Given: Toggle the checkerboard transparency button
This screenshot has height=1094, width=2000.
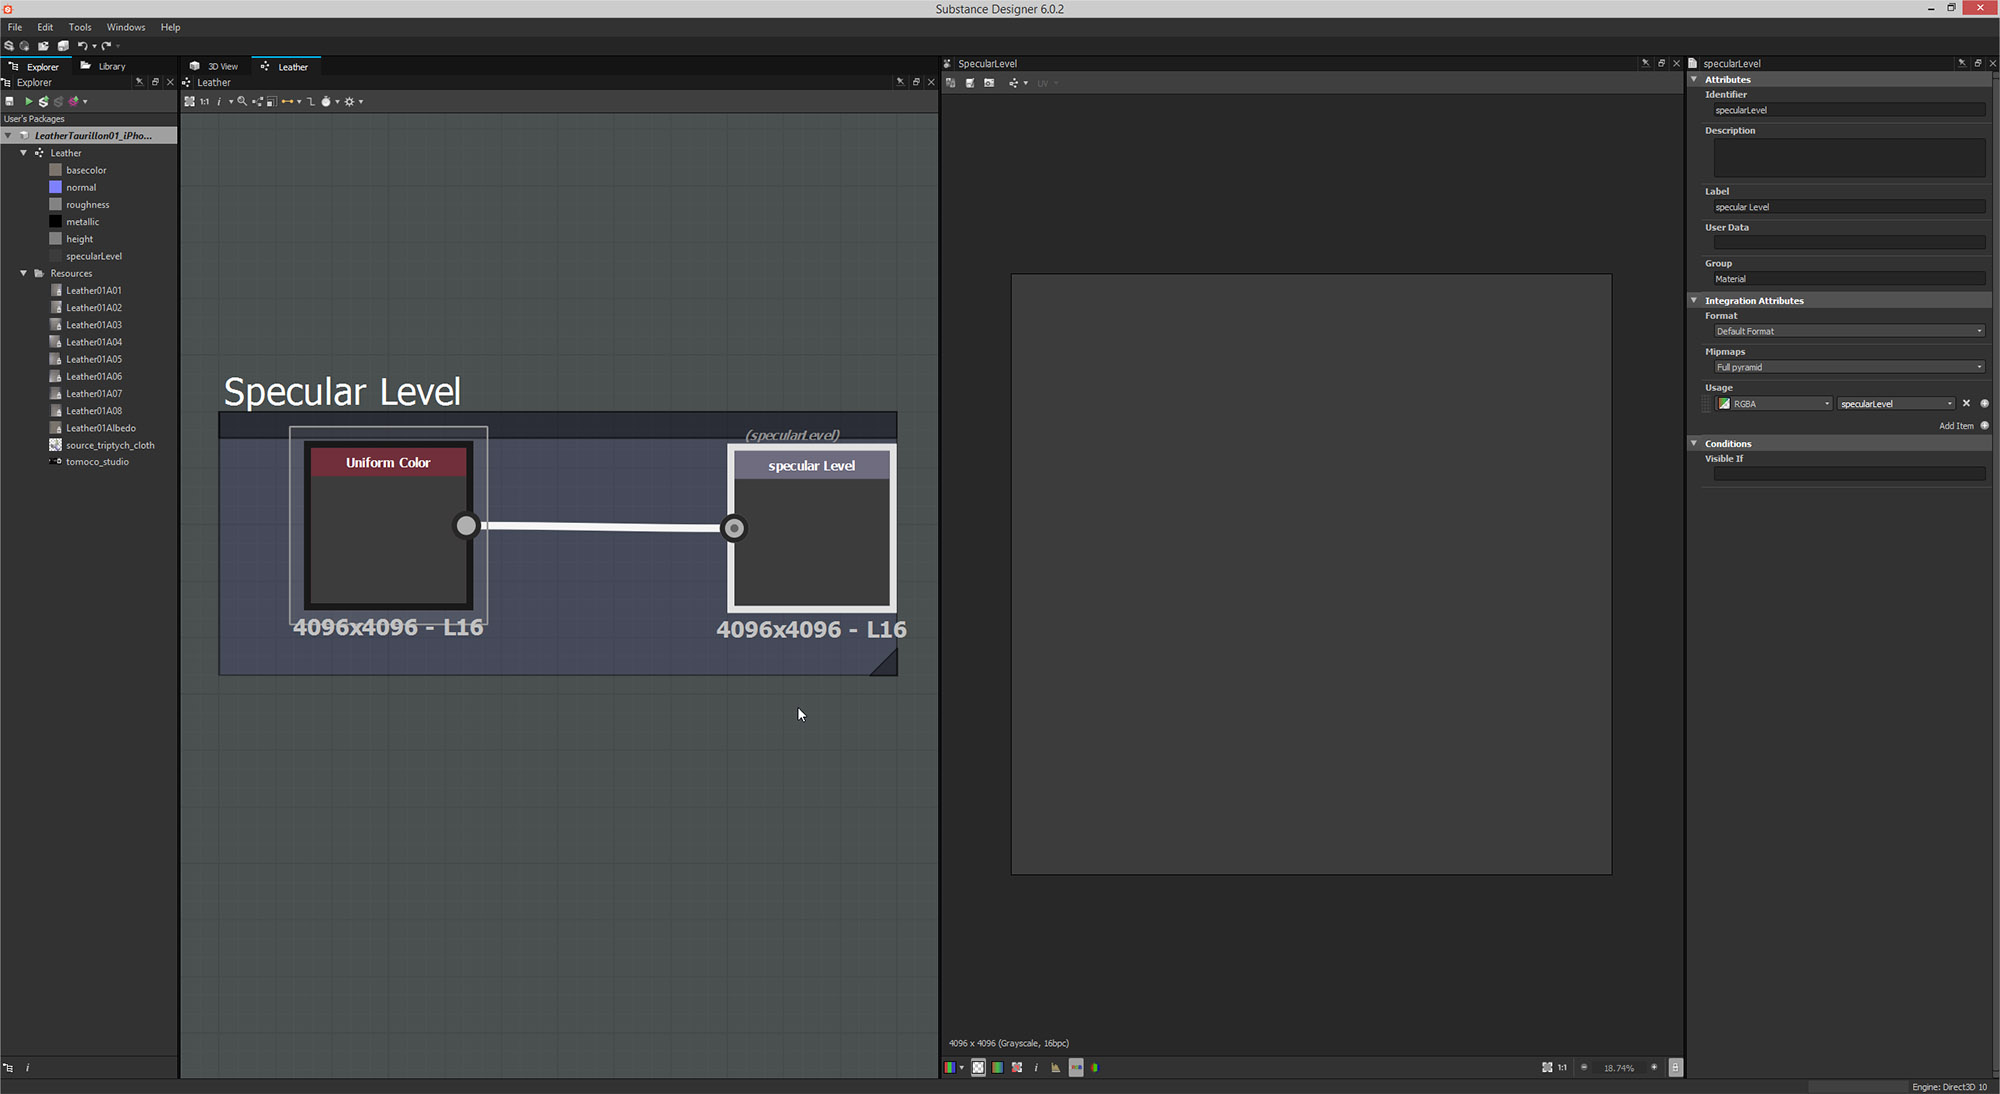Looking at the screenshot, I should tap(978, 1067).
